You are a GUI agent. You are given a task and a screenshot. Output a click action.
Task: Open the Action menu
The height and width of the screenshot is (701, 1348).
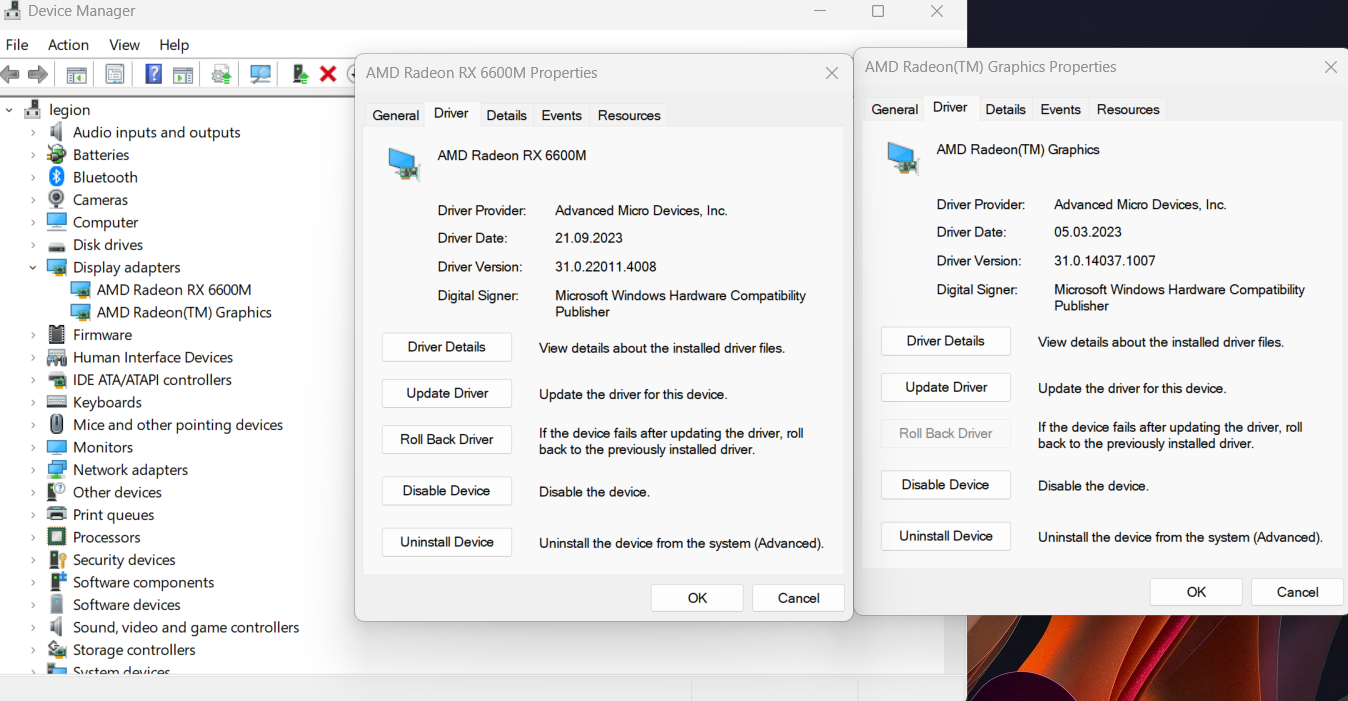(68, 45)
